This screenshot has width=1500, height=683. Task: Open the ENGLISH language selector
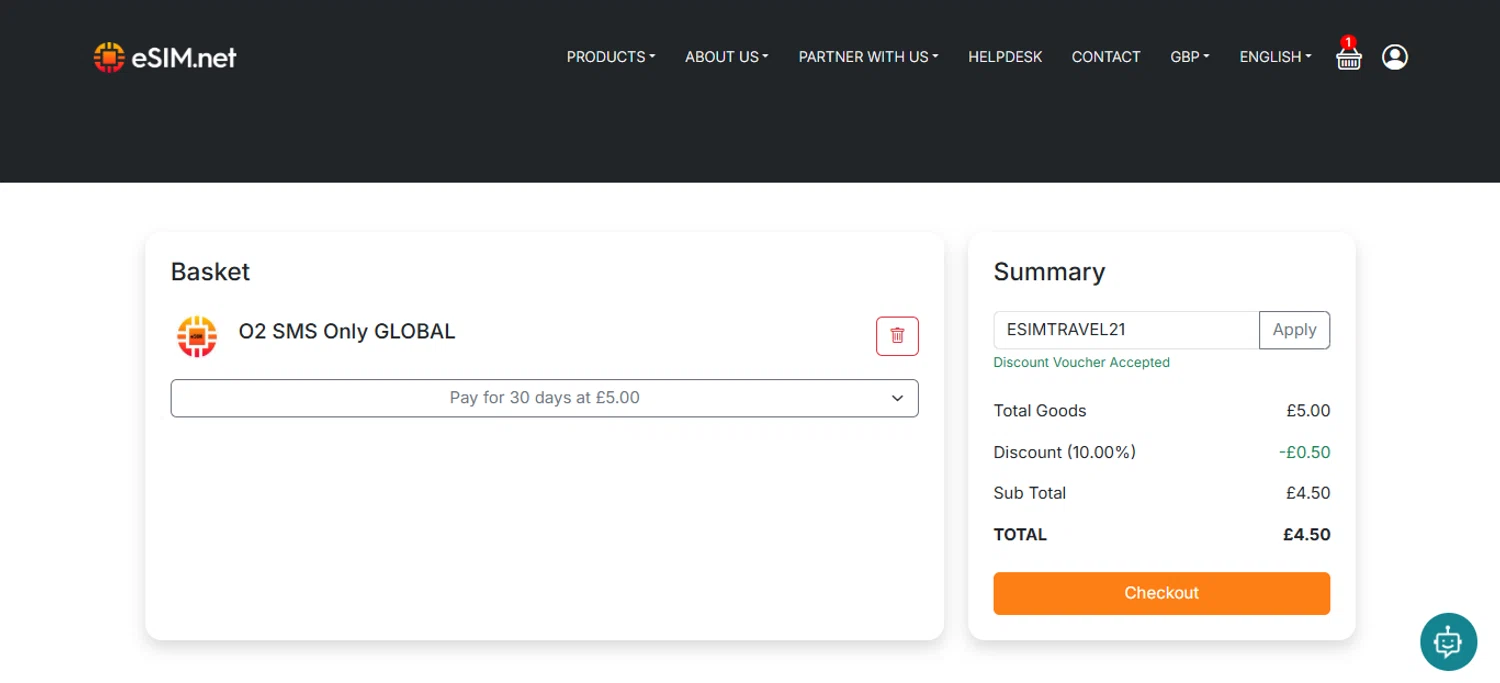pos(1275,57)
